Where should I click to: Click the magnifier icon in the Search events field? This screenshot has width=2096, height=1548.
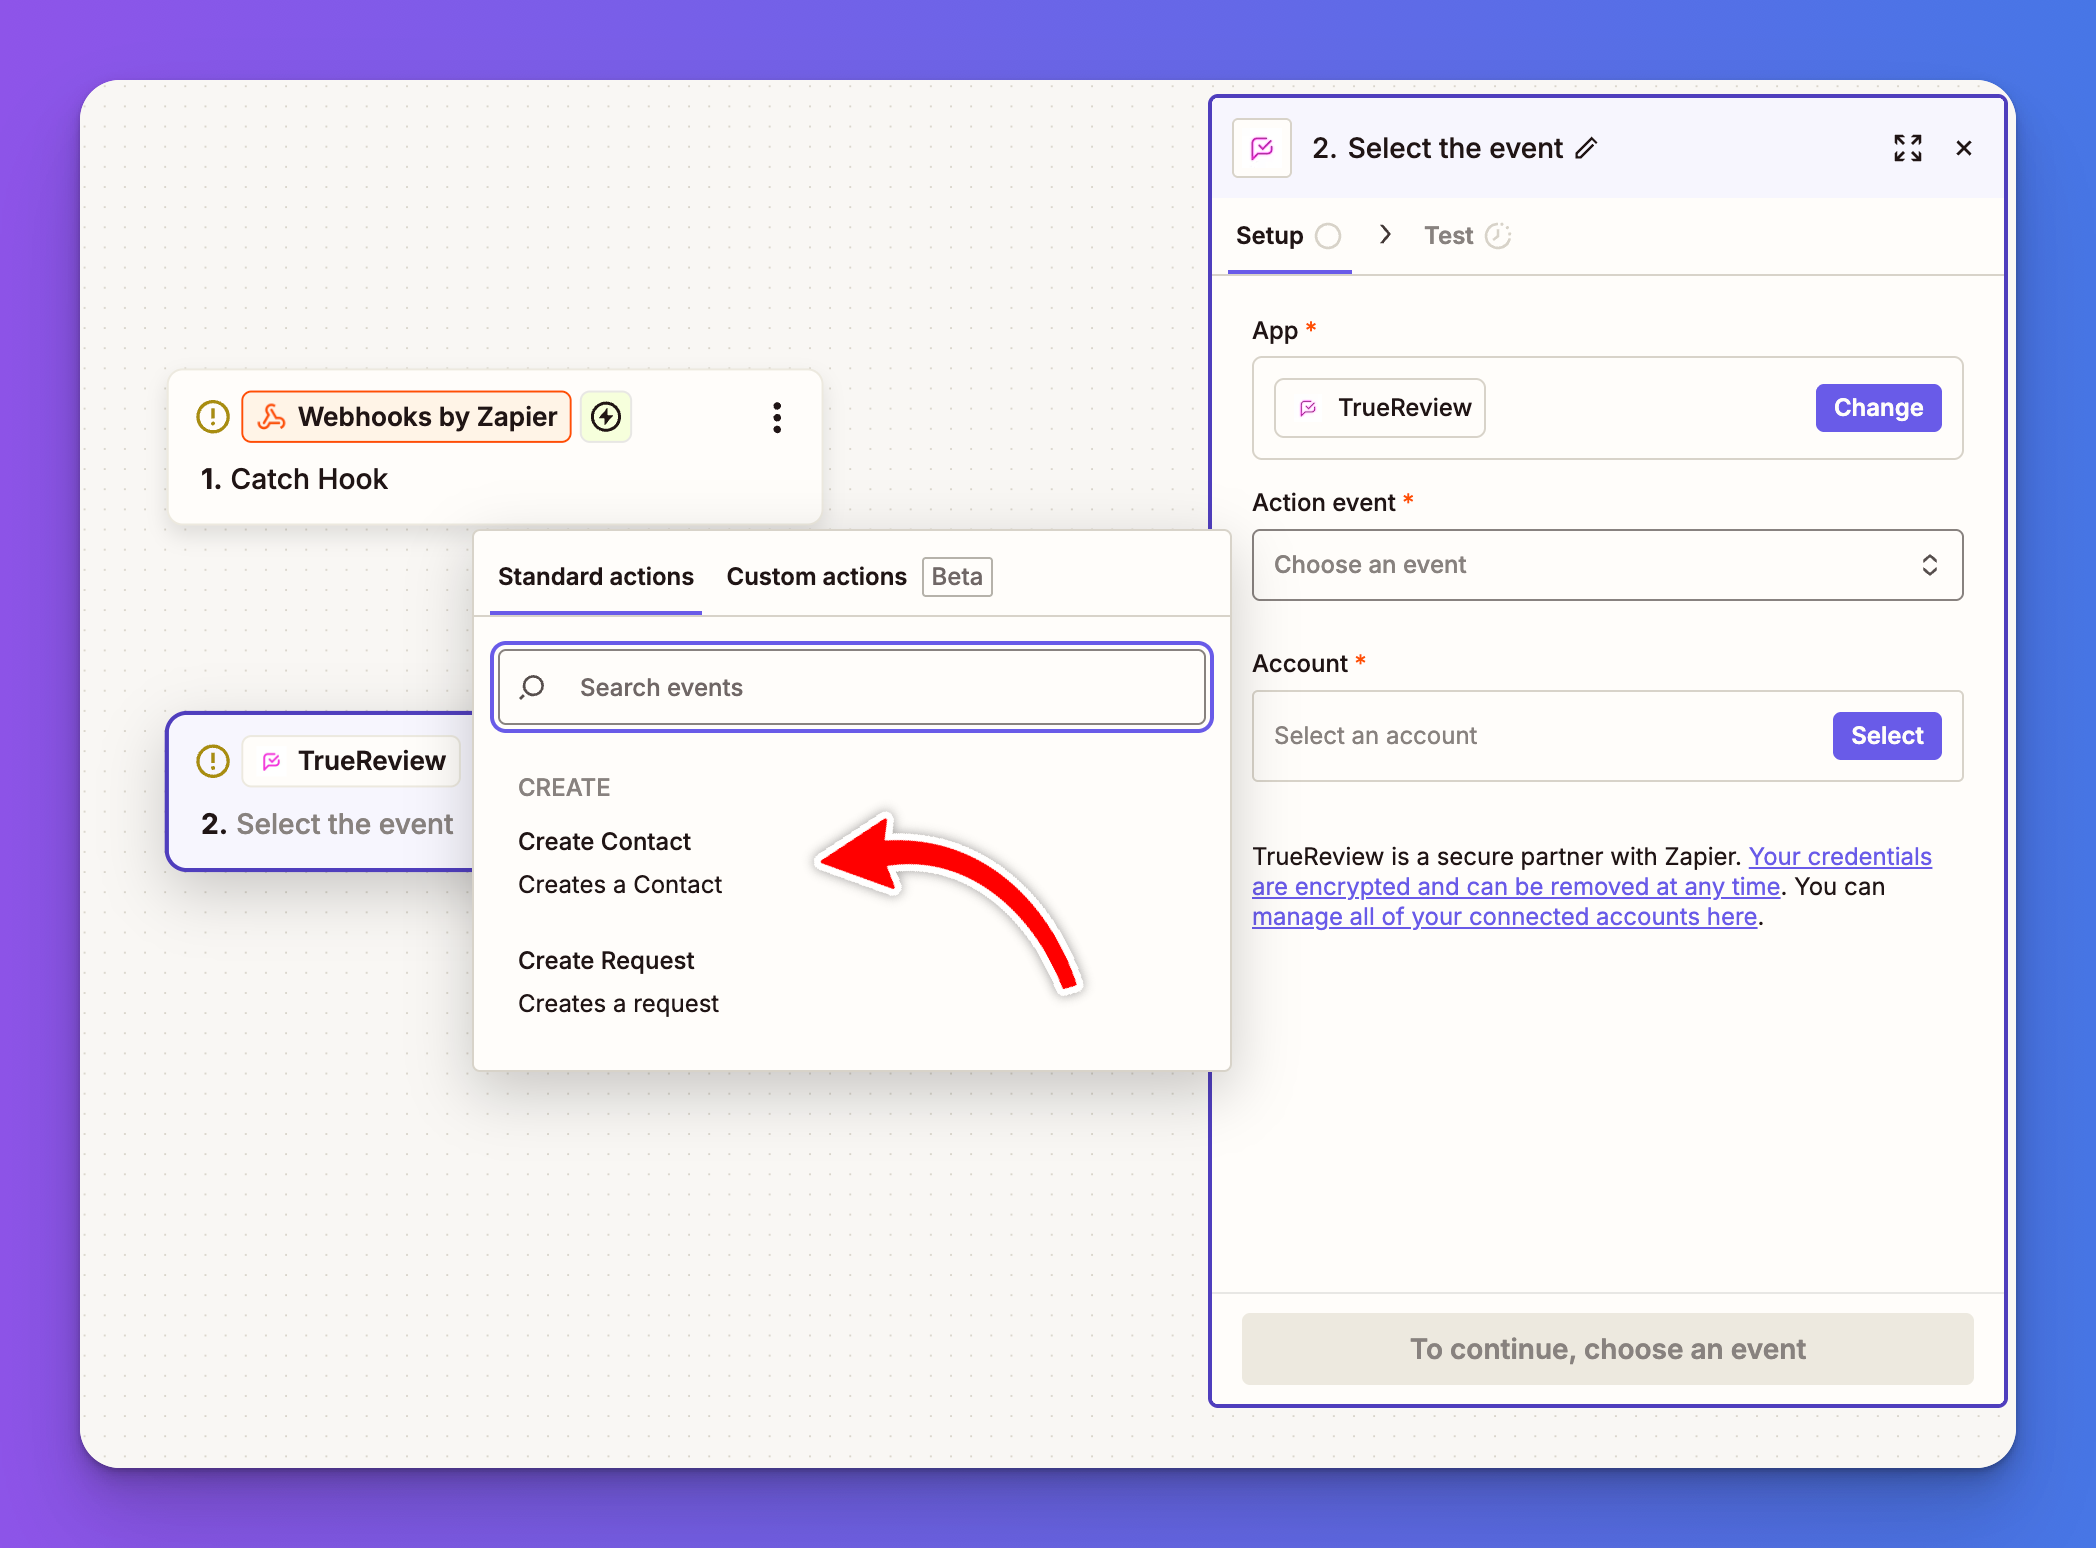(533, 687)
